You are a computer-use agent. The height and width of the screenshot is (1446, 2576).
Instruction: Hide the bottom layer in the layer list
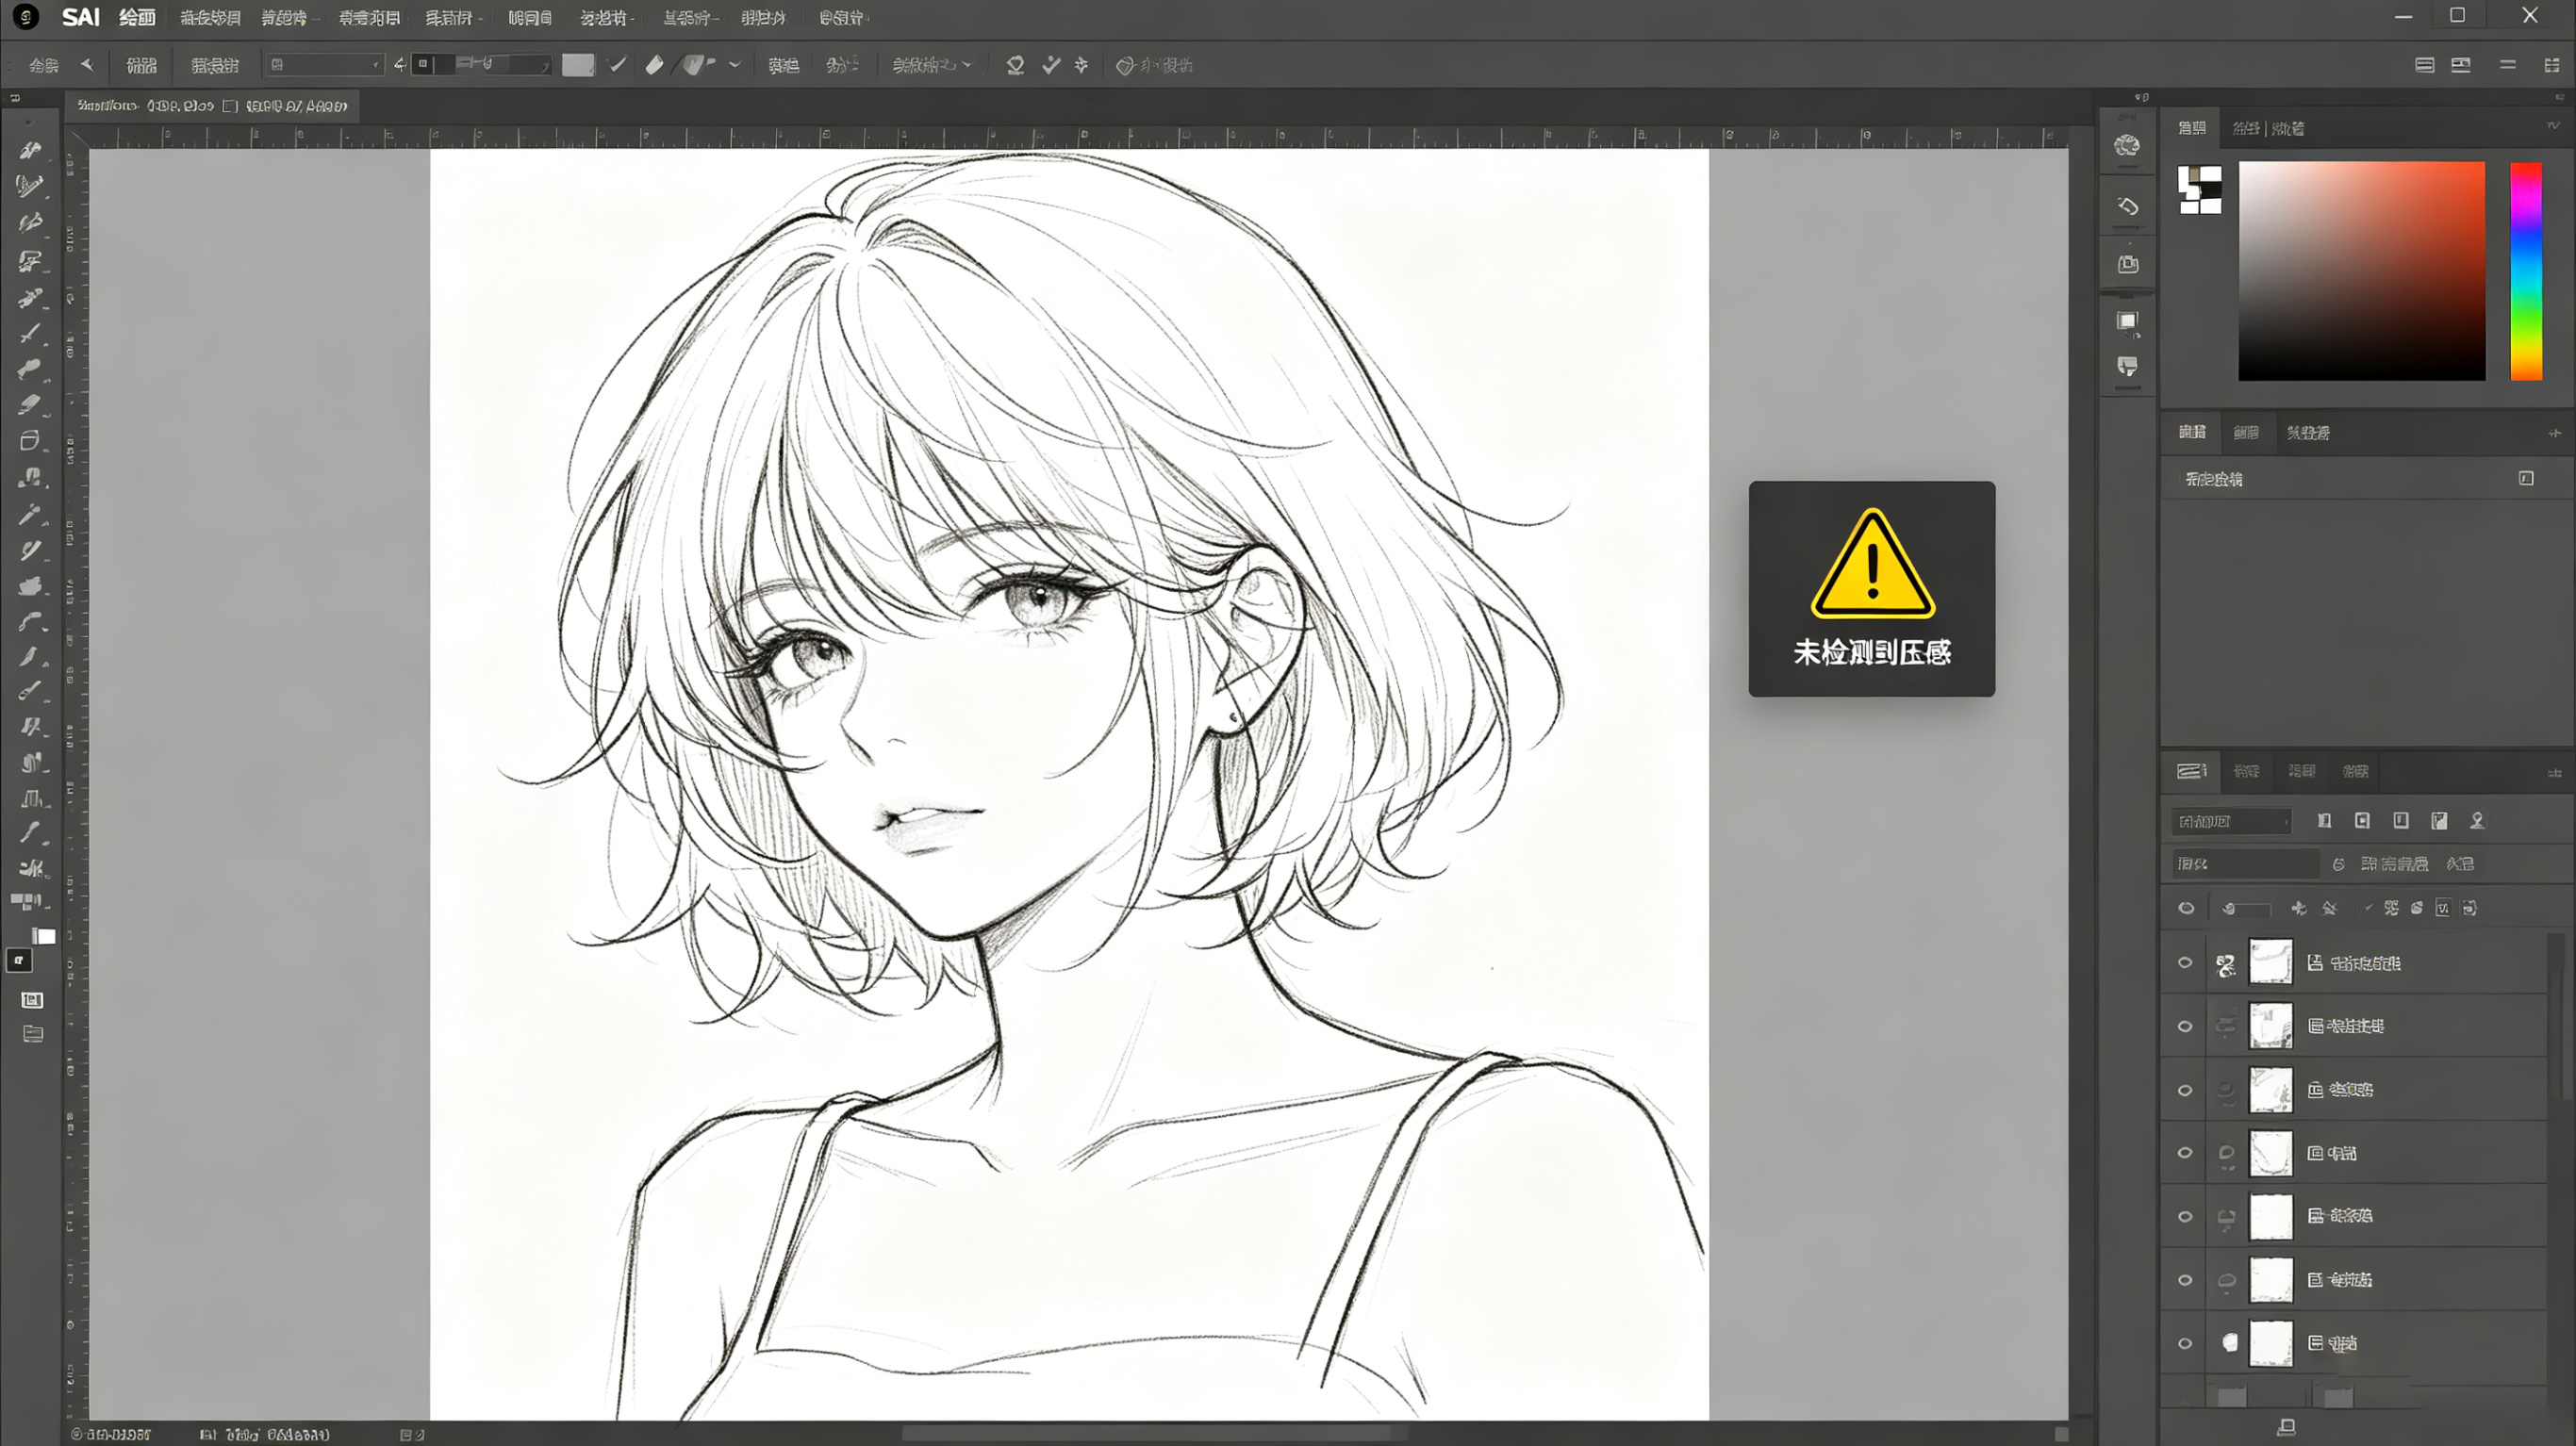[x=2185, y=1344]
